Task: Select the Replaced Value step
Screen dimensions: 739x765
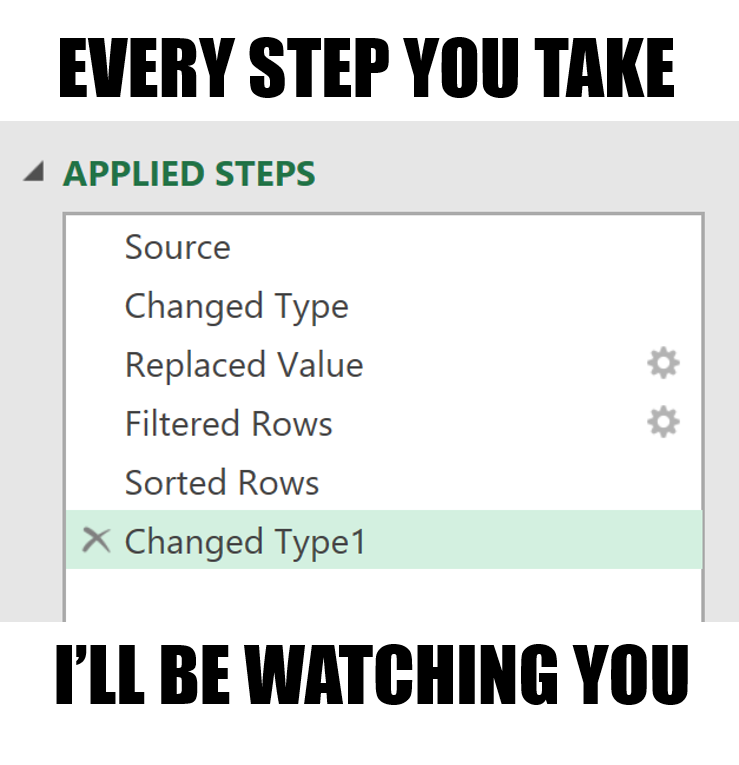Action: (x=243, y=365)
